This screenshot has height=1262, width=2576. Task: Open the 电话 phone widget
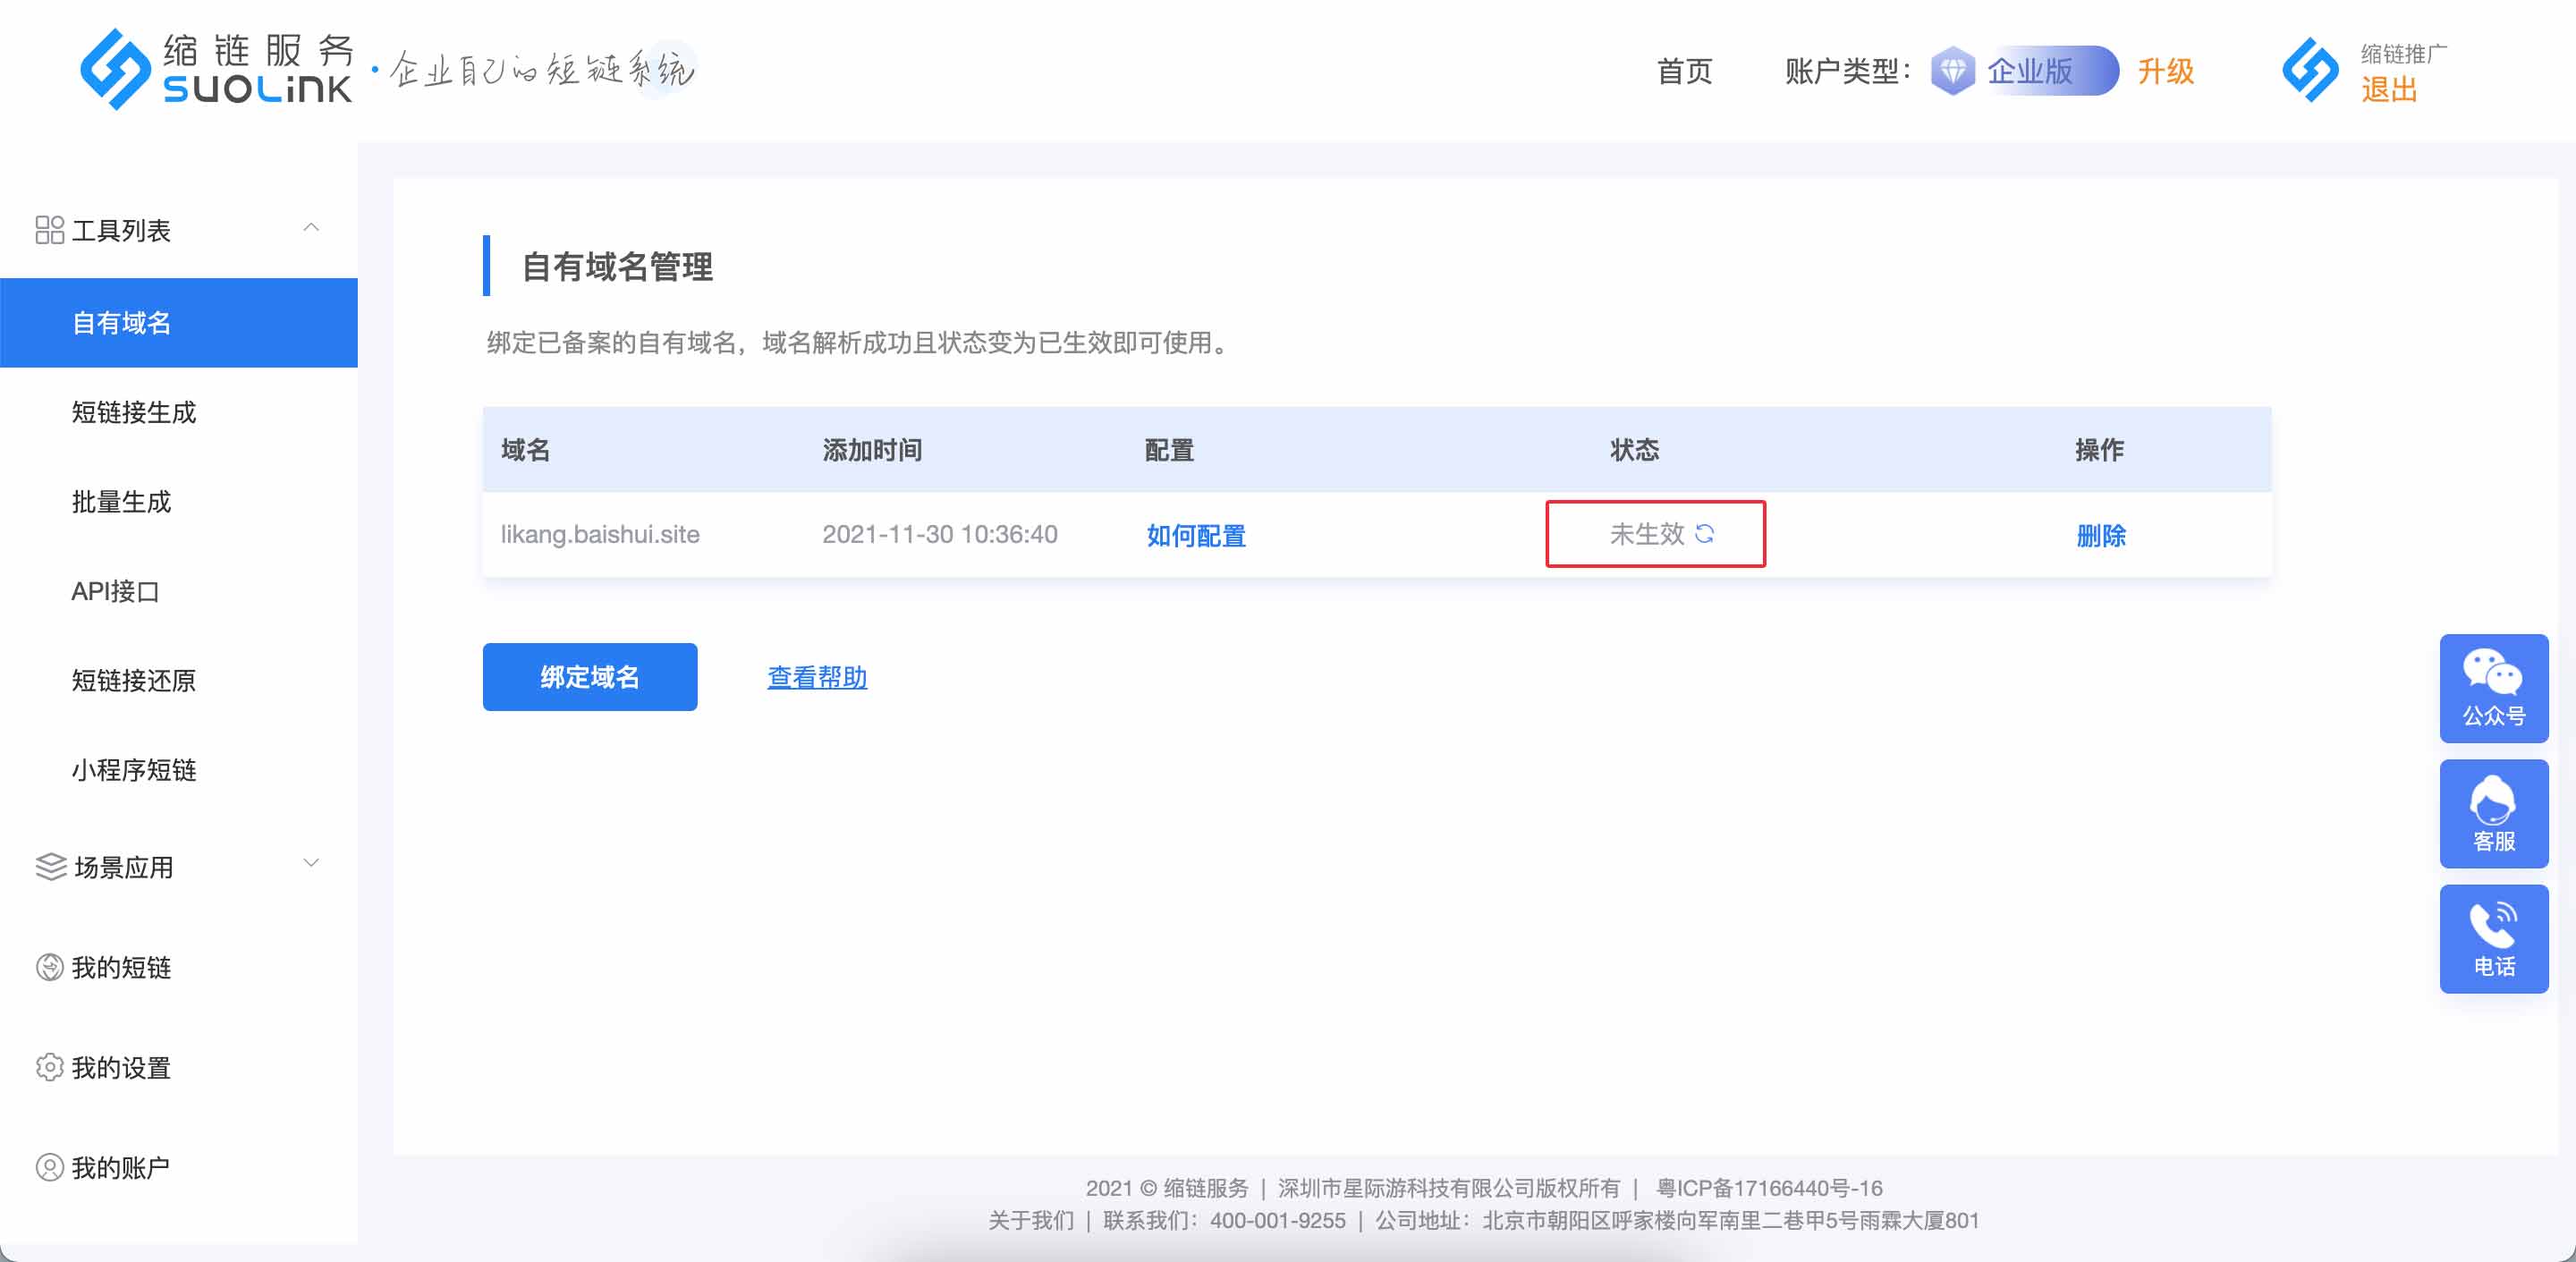click(2493, 938)
